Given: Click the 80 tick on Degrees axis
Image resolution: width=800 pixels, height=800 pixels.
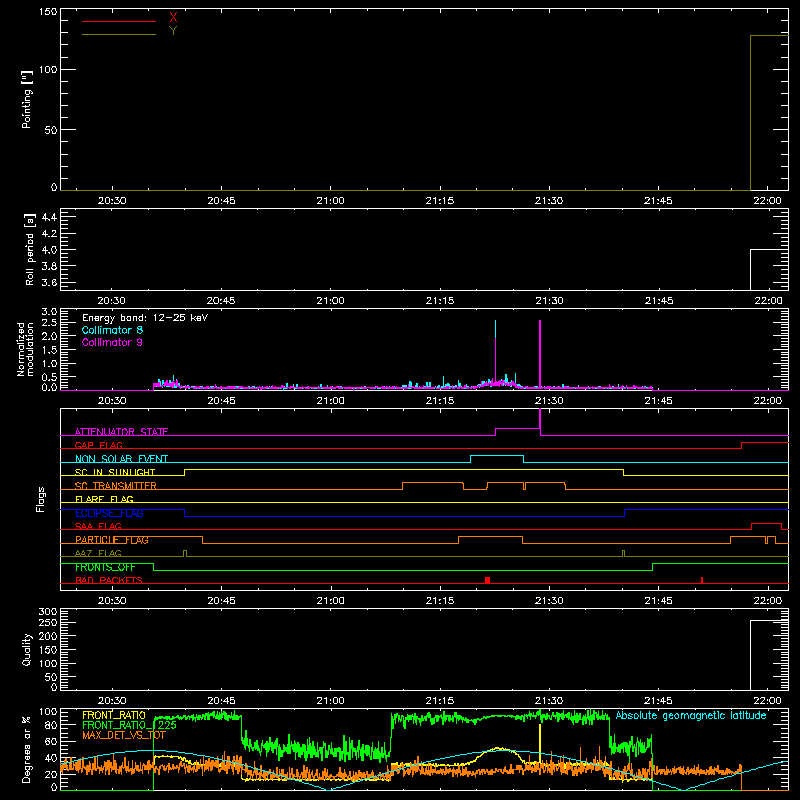Looking at the screenshot, I should [x=51, y=725].
